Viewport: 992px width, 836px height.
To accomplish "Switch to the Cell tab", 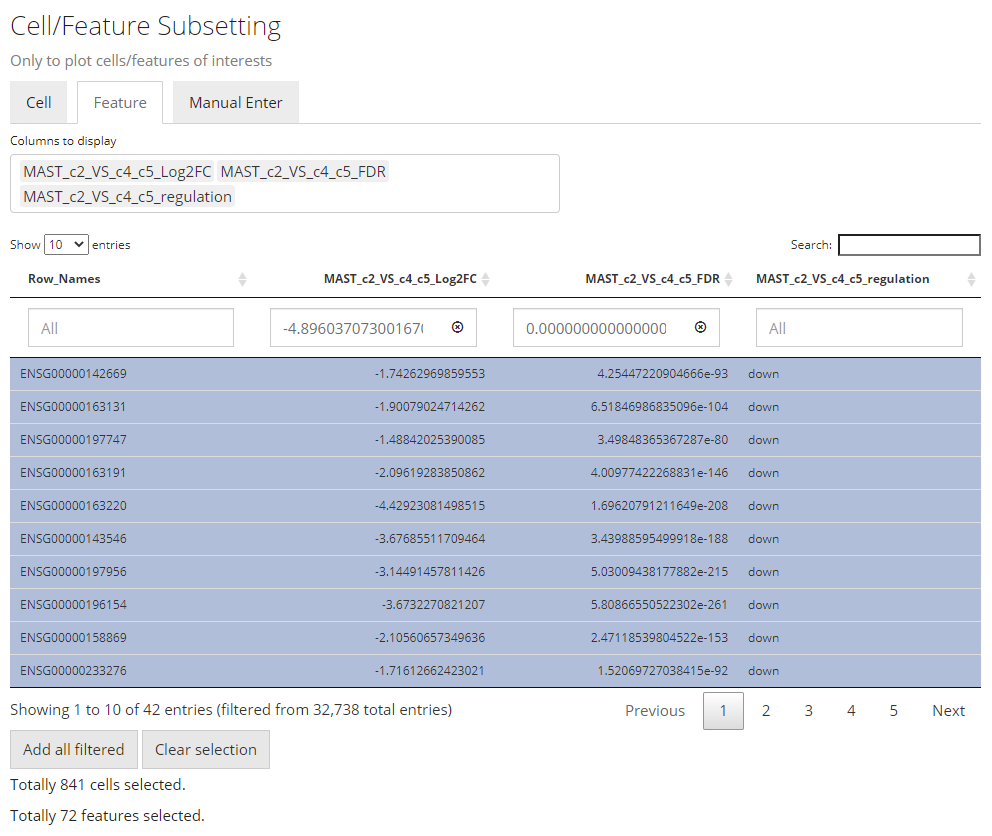I will tap(39, 102).
